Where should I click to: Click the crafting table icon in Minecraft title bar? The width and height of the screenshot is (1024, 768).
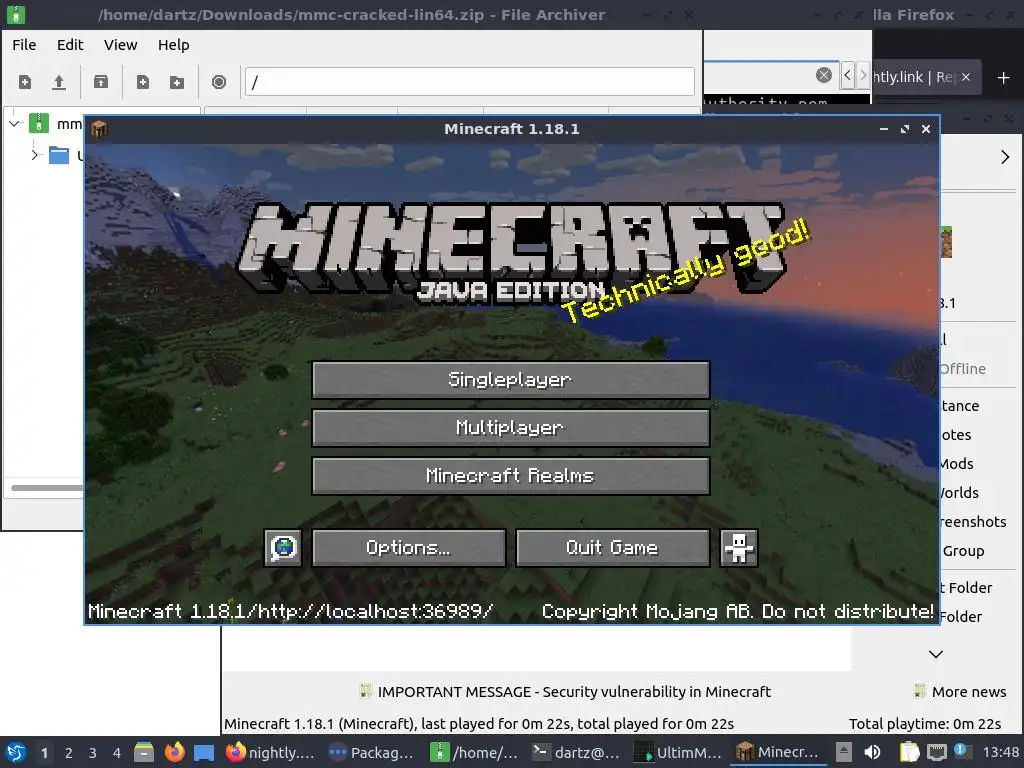pos(99,129)
